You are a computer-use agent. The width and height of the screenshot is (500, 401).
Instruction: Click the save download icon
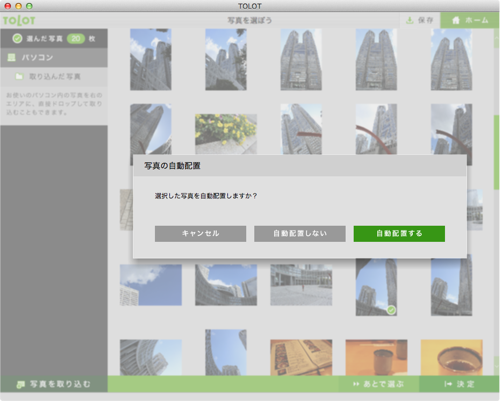tap(409, 21)
